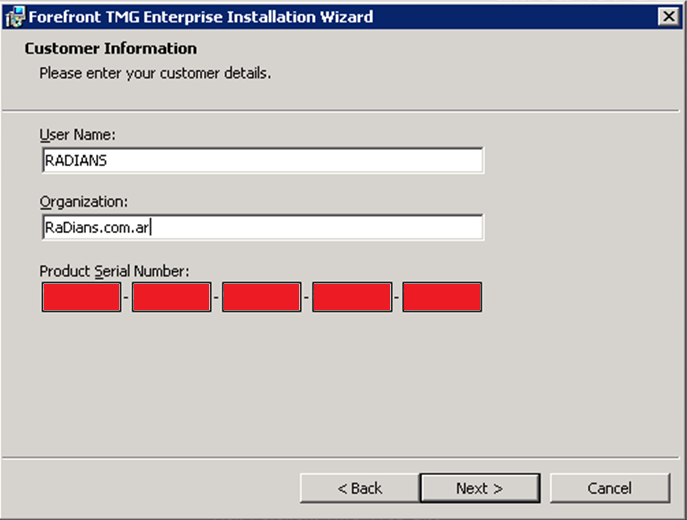The image size is (687, 520).
Task: Select the fifth serial number box
Action: pyautogui.click(x=442, y=297)
